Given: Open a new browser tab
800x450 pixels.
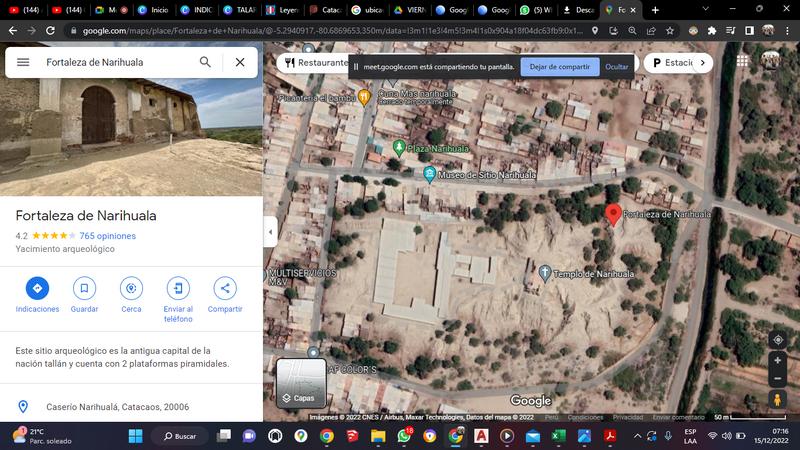Looking at the screenshot, I should tap(655, 10).
